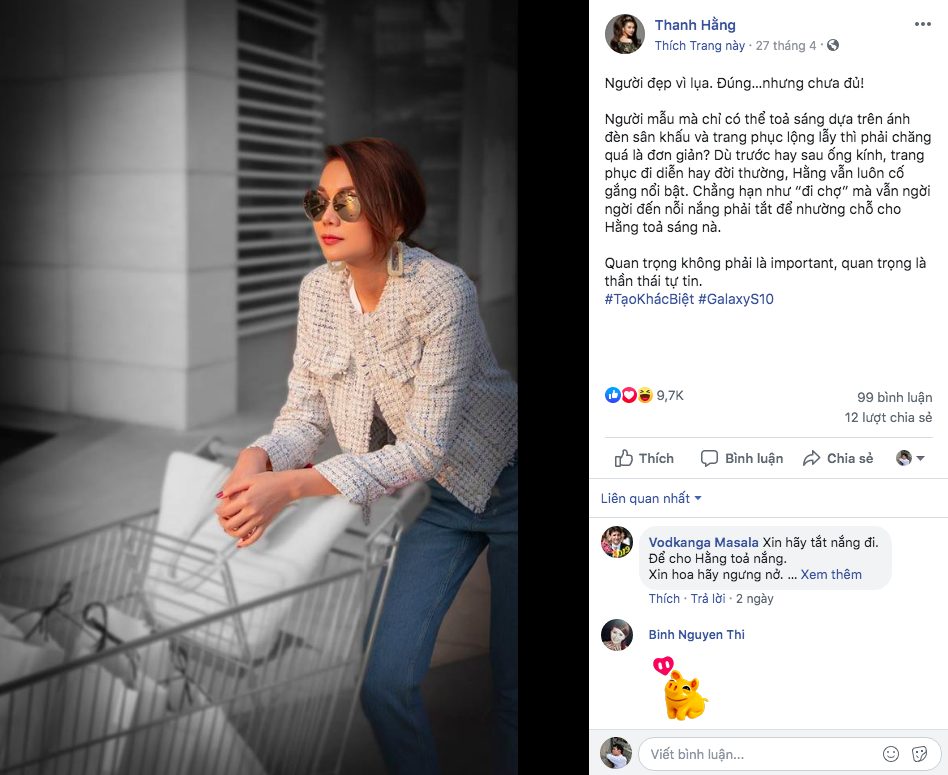Open the "Liên quan nhất" comment sort dropdown

click(x=651, y=498)
